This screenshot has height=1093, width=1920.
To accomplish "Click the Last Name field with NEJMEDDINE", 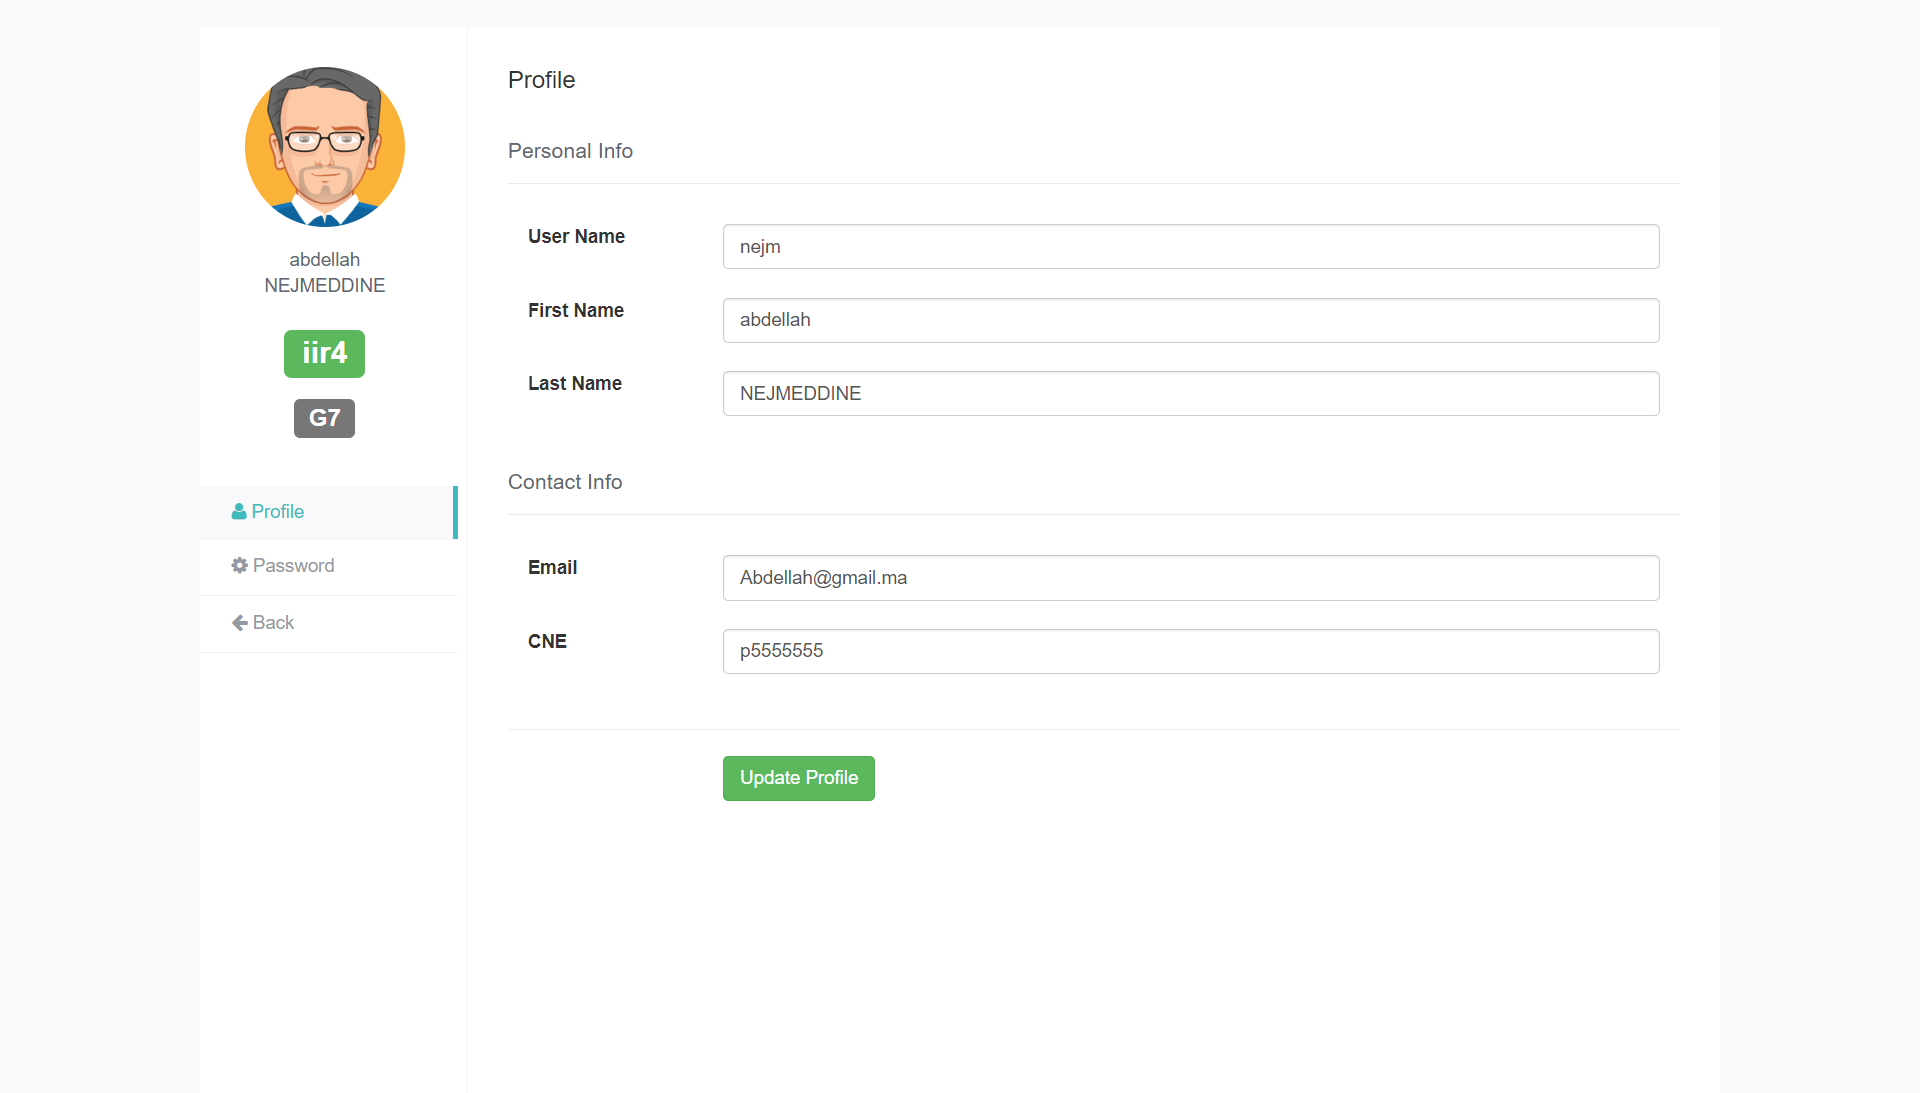I will (x=1190, y=393).
